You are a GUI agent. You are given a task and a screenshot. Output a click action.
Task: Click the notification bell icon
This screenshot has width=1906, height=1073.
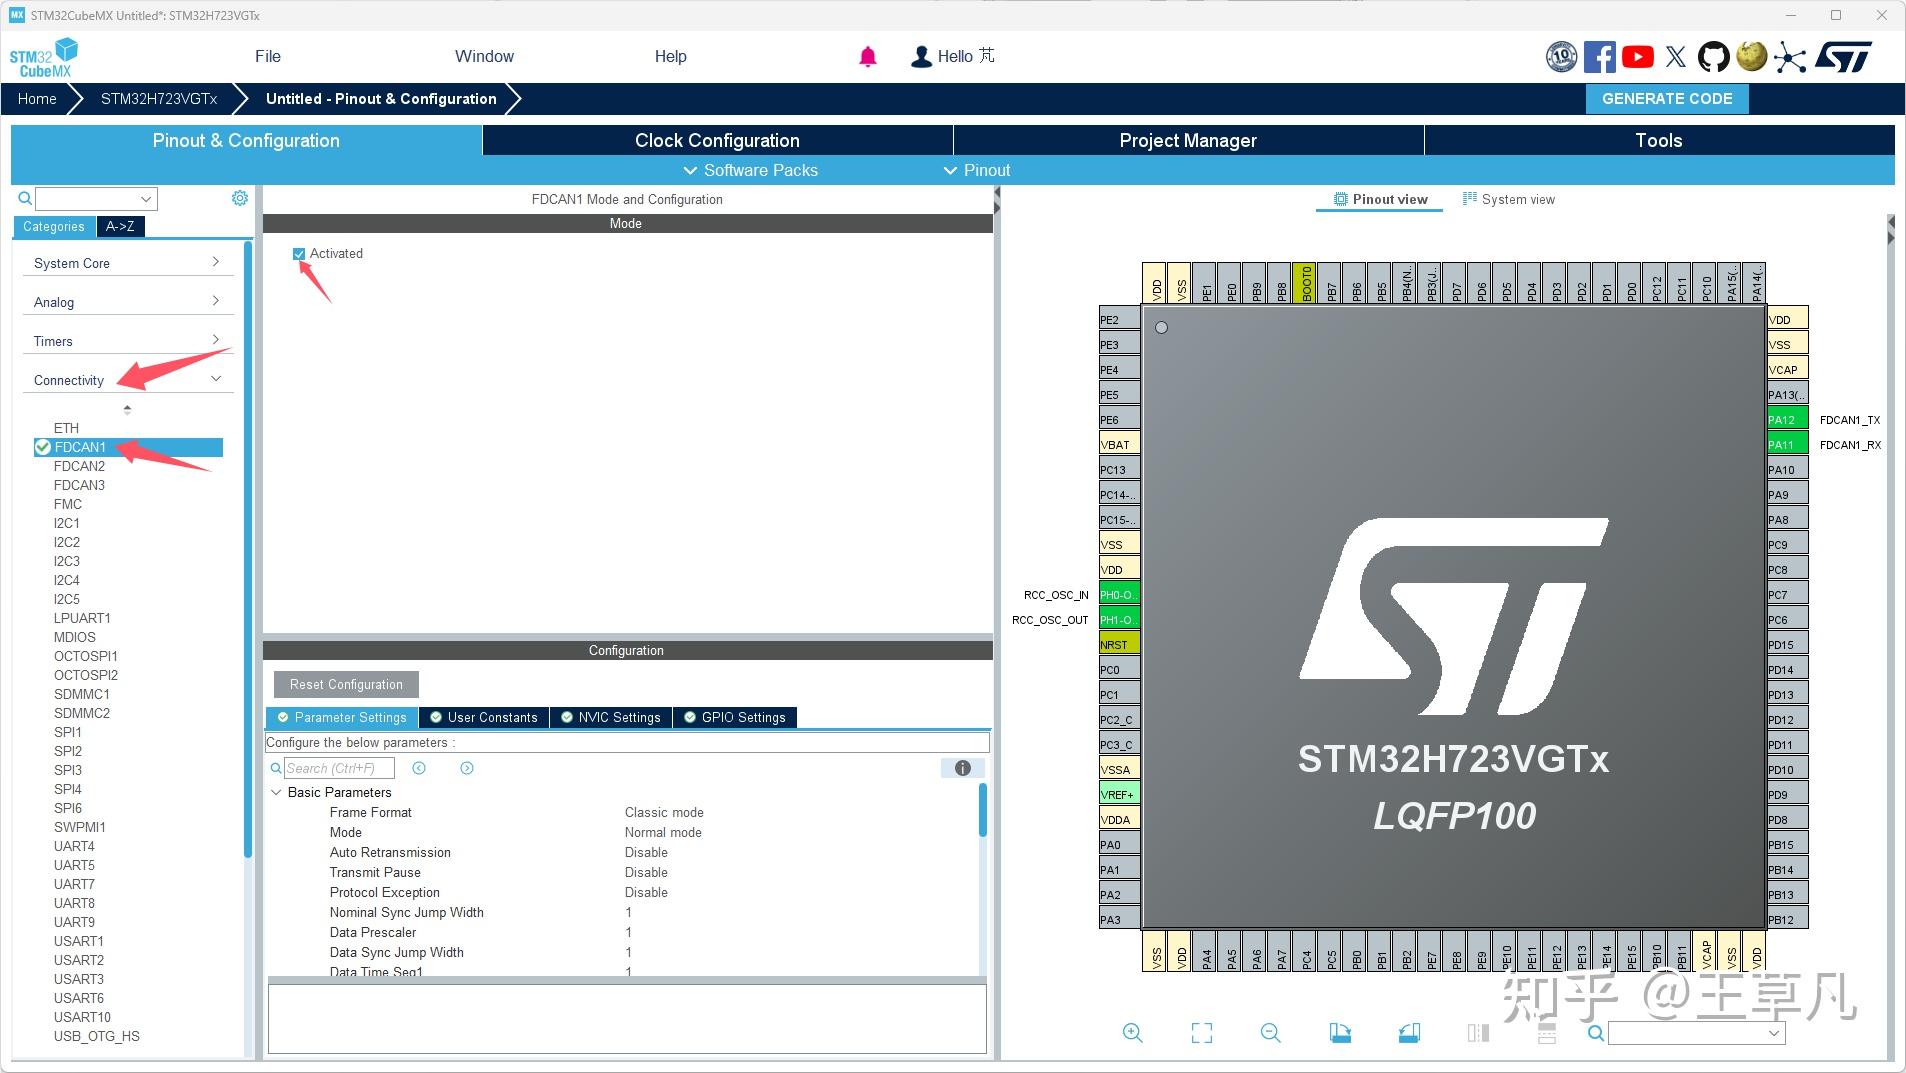867,56
